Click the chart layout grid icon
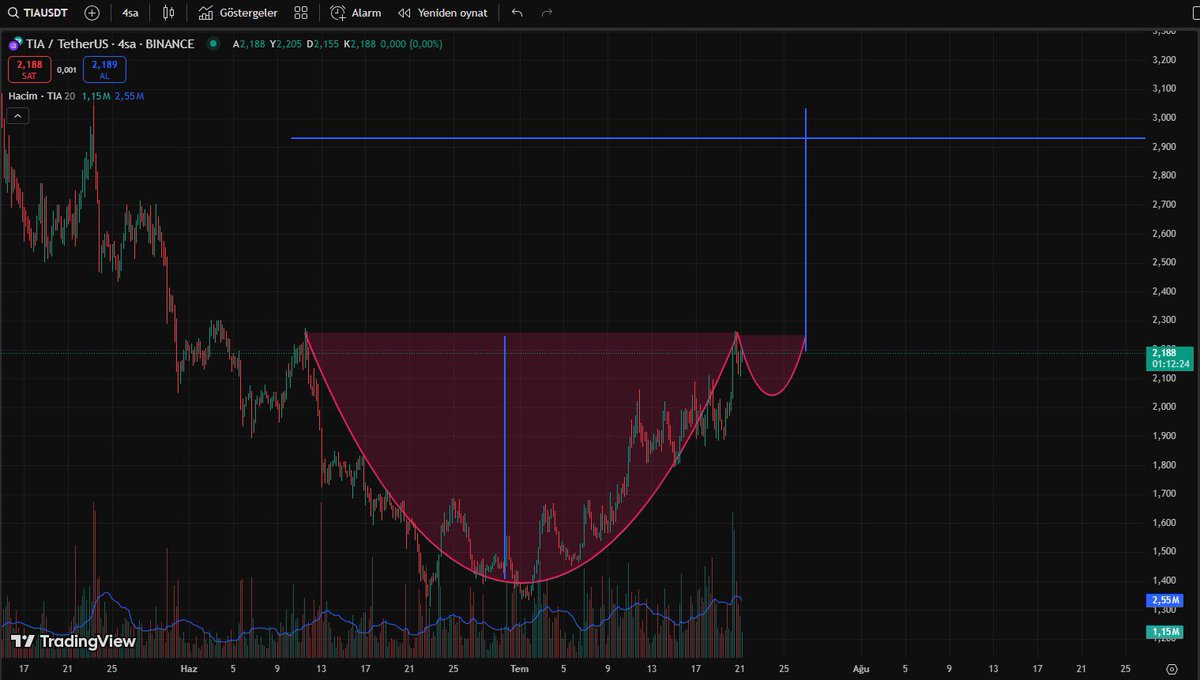The height and width of the screenshot is (680, 1200). [x=300, y=13]
